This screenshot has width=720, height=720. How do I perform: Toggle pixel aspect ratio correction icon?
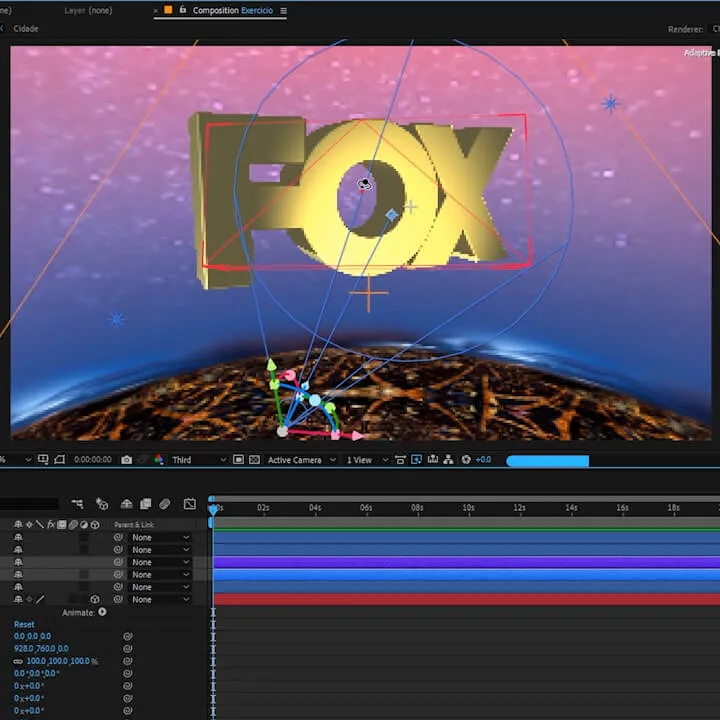click(400, 460)
